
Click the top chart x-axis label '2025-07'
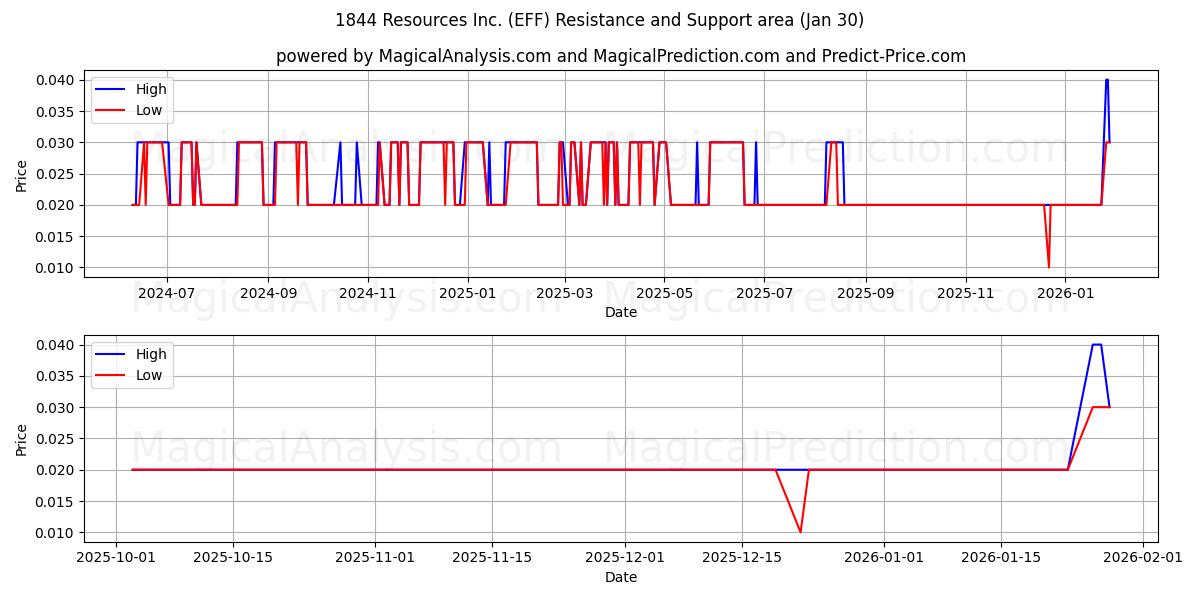[765, 293]
